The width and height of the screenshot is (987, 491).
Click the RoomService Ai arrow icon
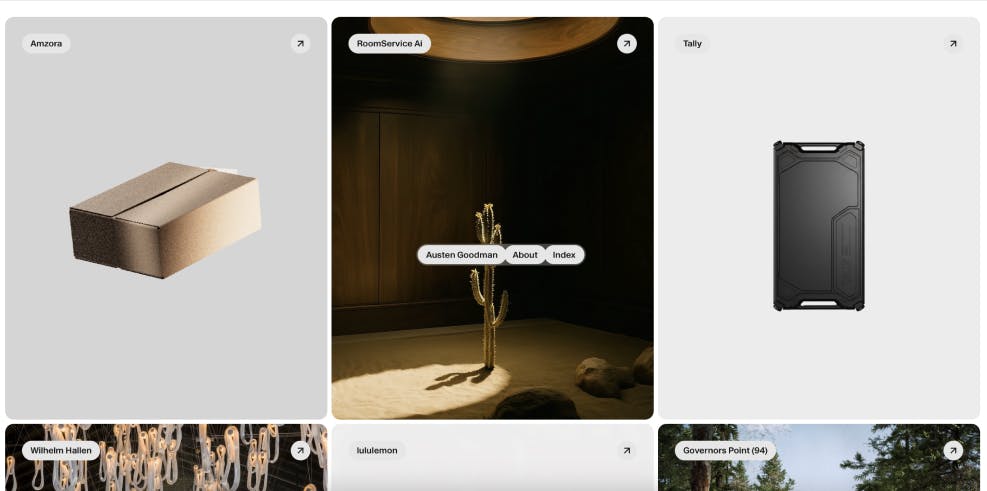(x=626, y=43)
